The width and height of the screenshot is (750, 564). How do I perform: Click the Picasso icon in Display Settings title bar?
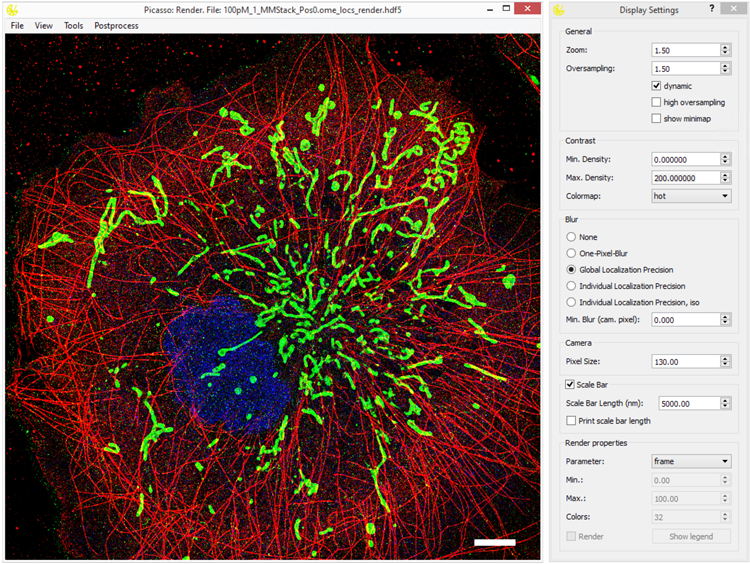(559, 10)
